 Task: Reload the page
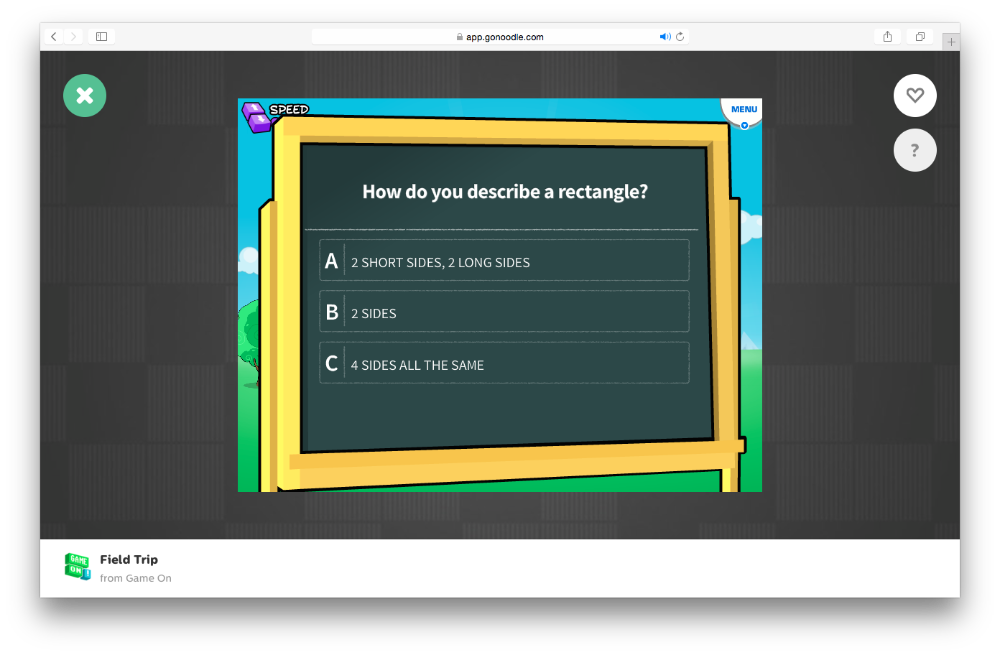point(680,37)
